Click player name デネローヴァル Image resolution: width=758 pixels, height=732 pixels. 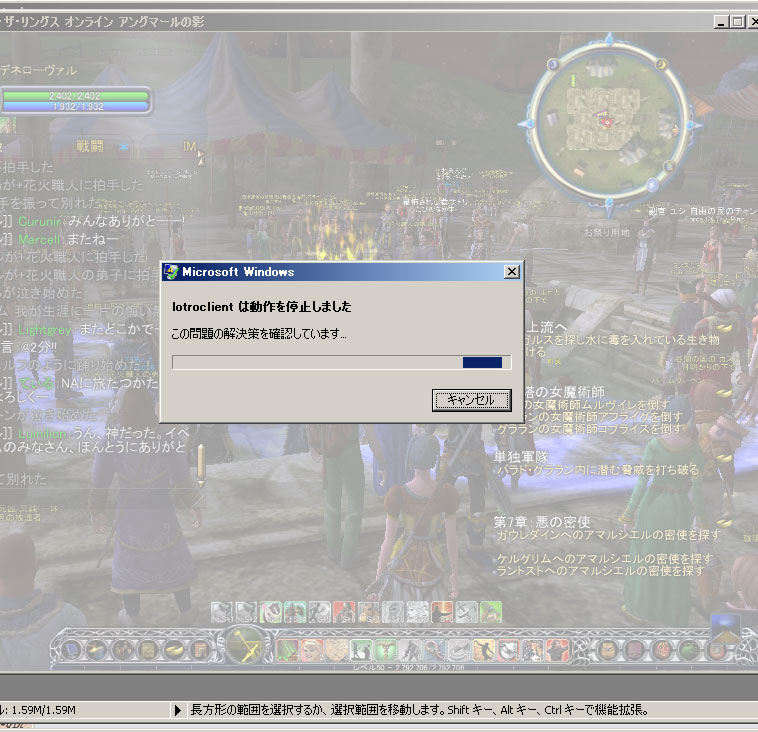38,71
